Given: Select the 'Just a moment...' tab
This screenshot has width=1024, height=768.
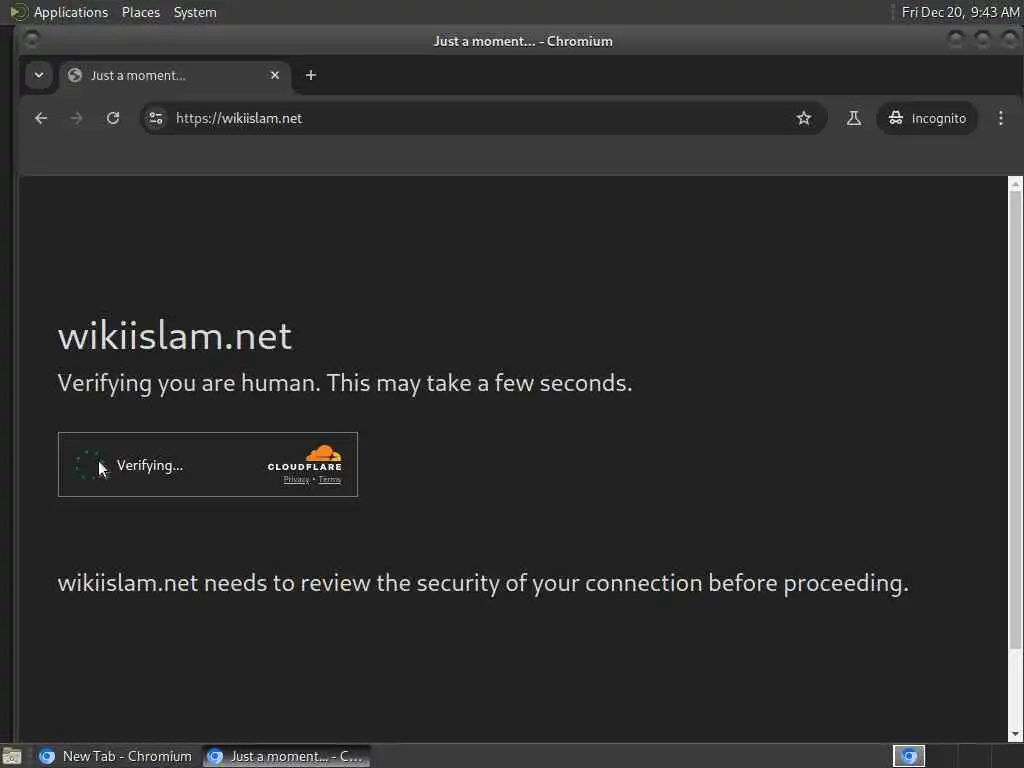Looking at the screenshot, I should pyautogui.click(x=175, y=75).
